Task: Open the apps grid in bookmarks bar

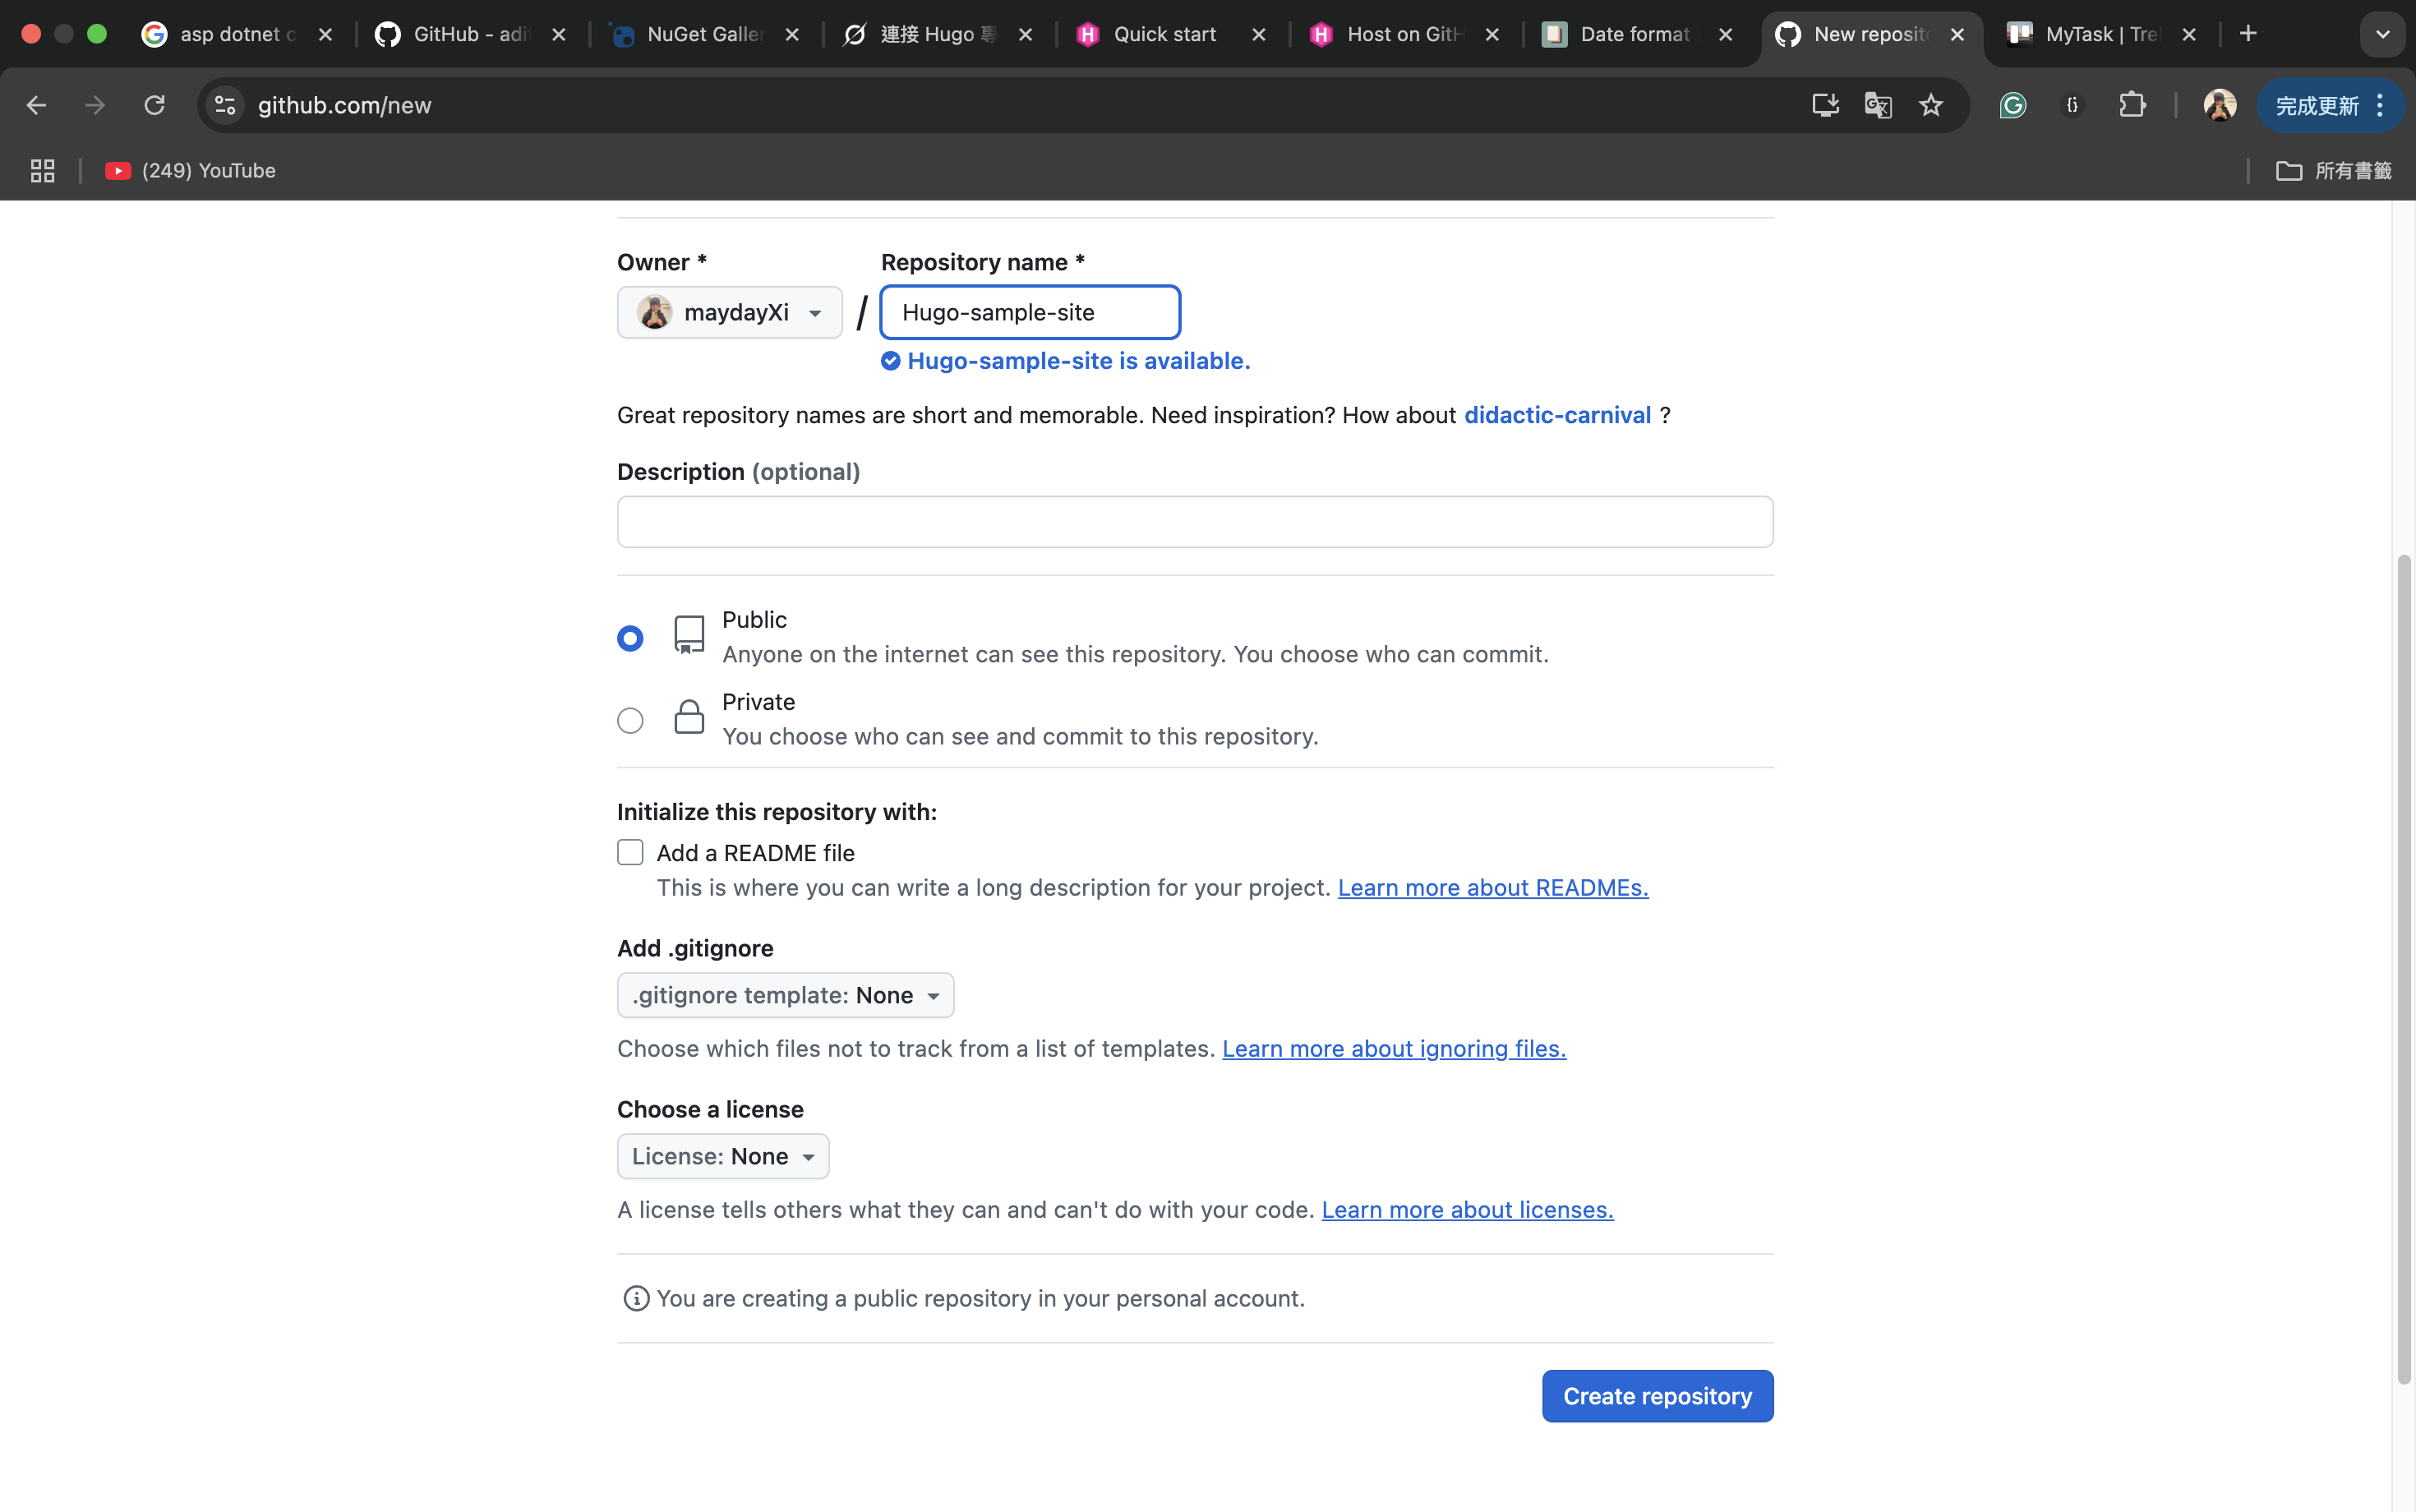Action: (42, 170)
